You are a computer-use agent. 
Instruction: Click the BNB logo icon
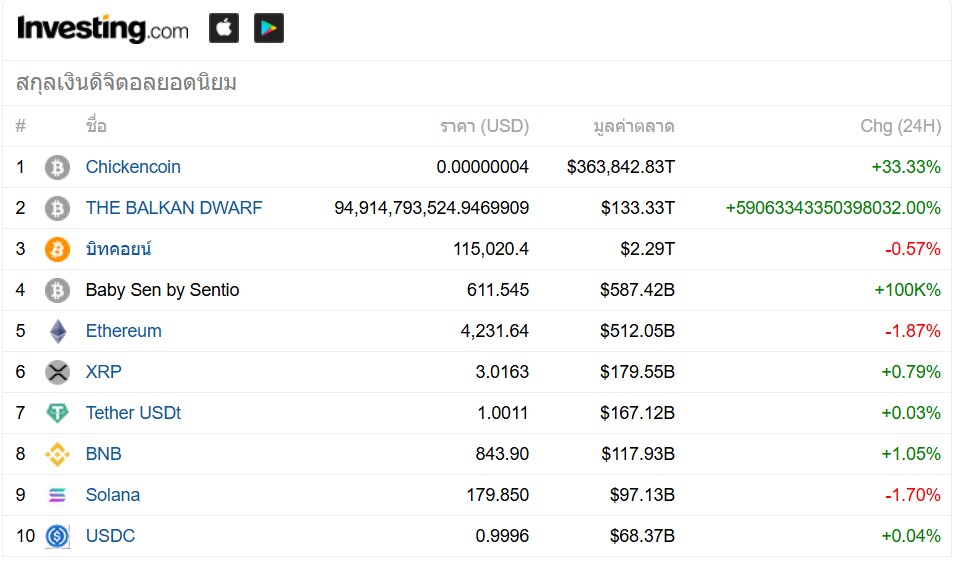(x=57, y=454)
